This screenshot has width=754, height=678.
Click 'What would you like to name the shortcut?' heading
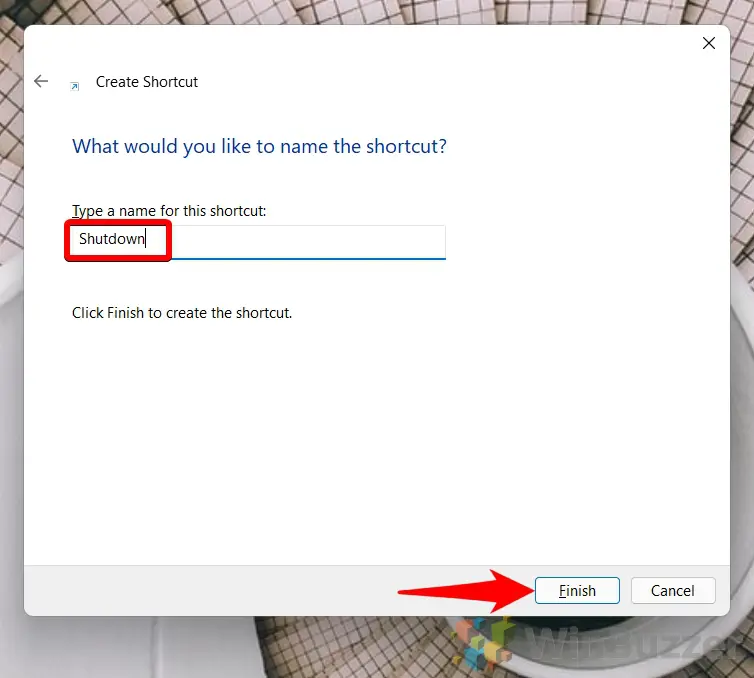click(x=259, y=146)
